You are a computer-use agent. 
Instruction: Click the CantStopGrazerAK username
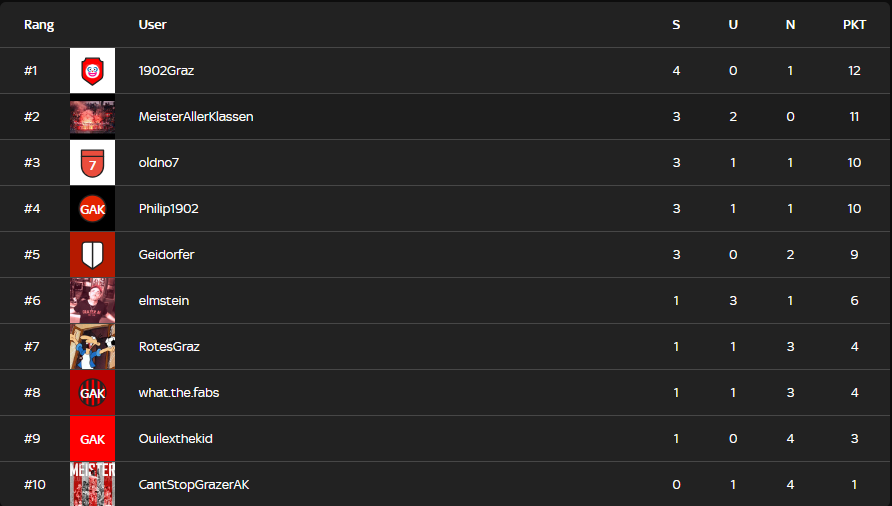tap(194, 485)
